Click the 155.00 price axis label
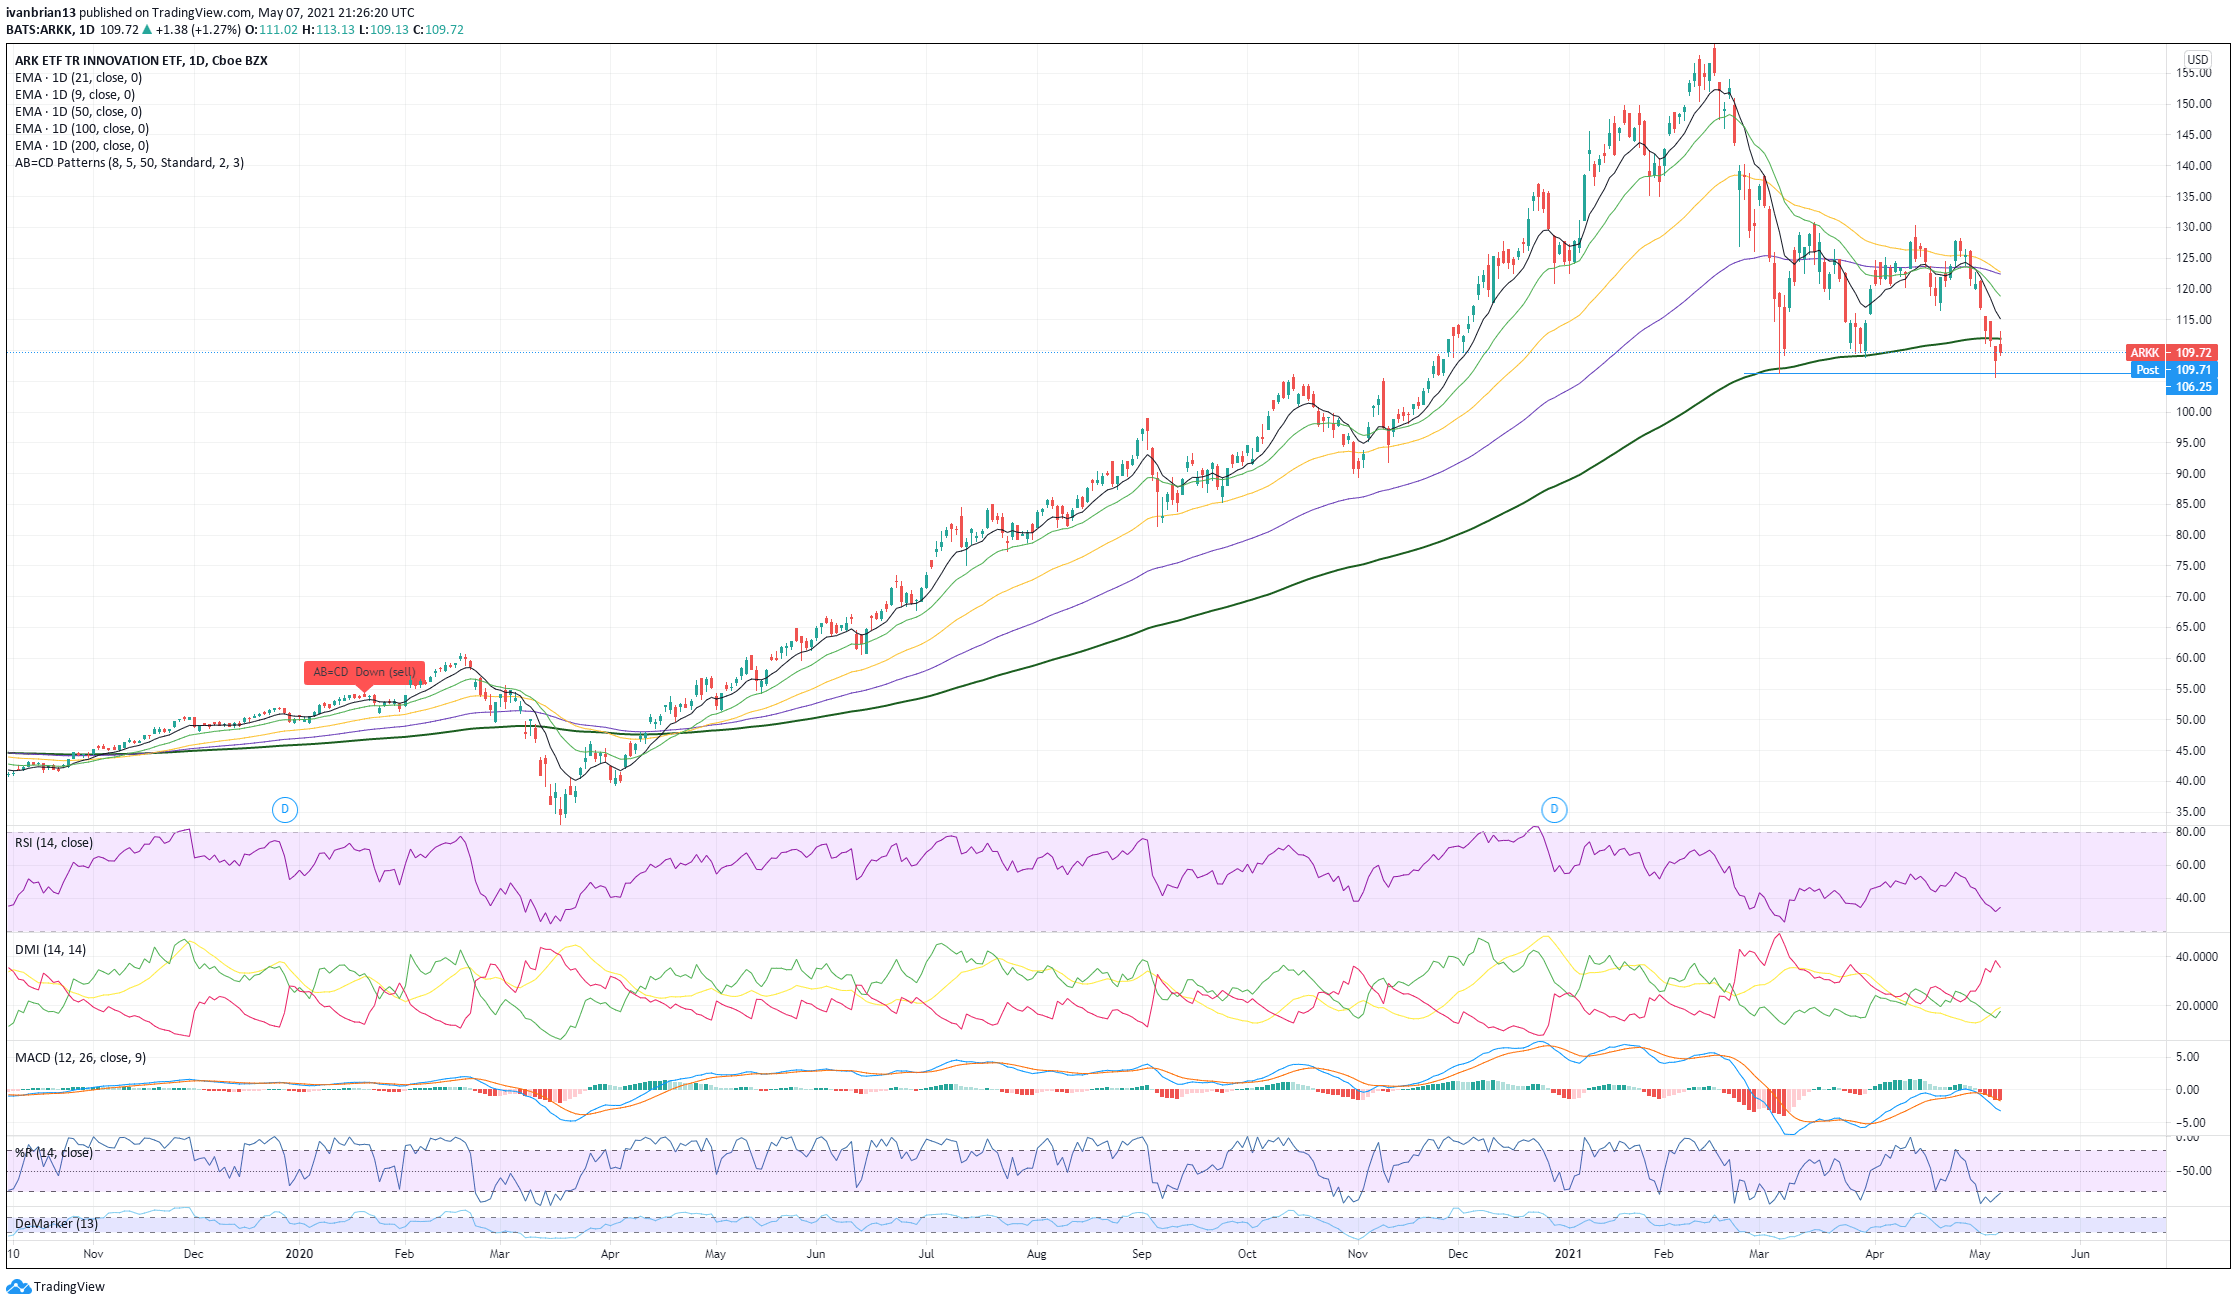 tap(2193, 73)
